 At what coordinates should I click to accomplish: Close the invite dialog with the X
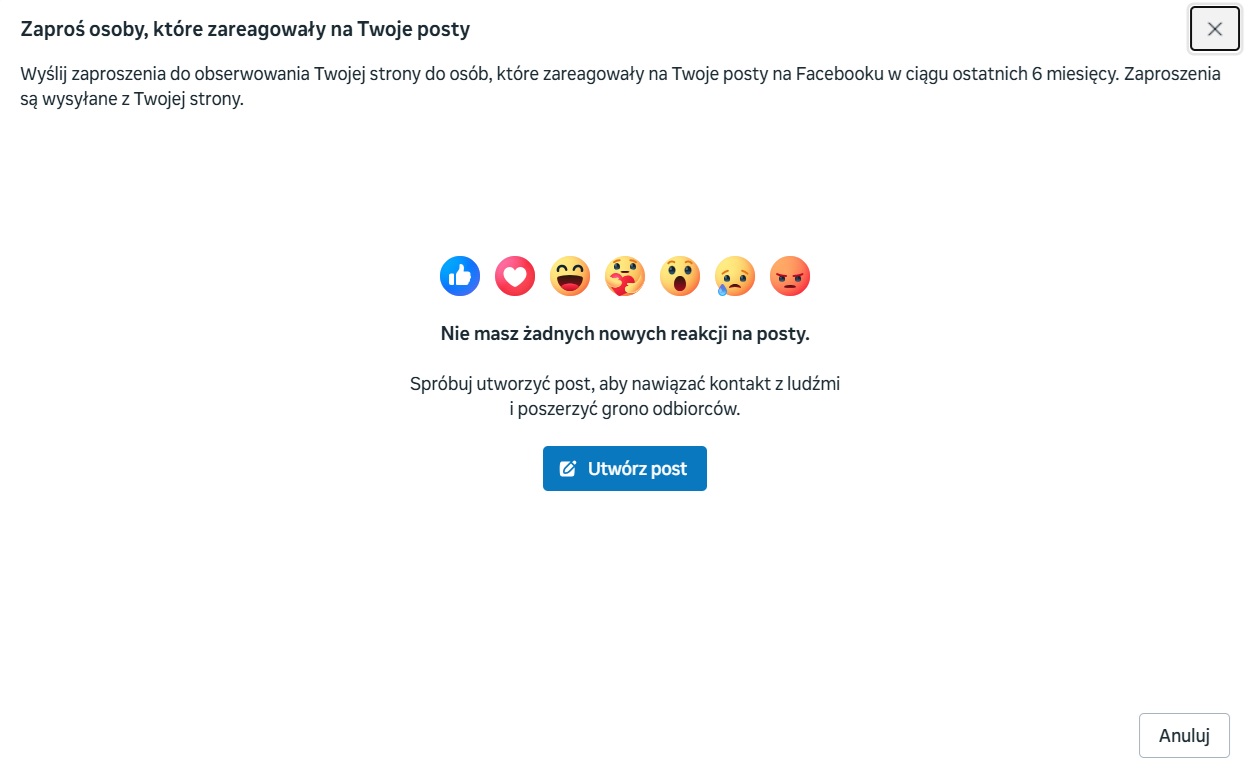pos(1215,29)
